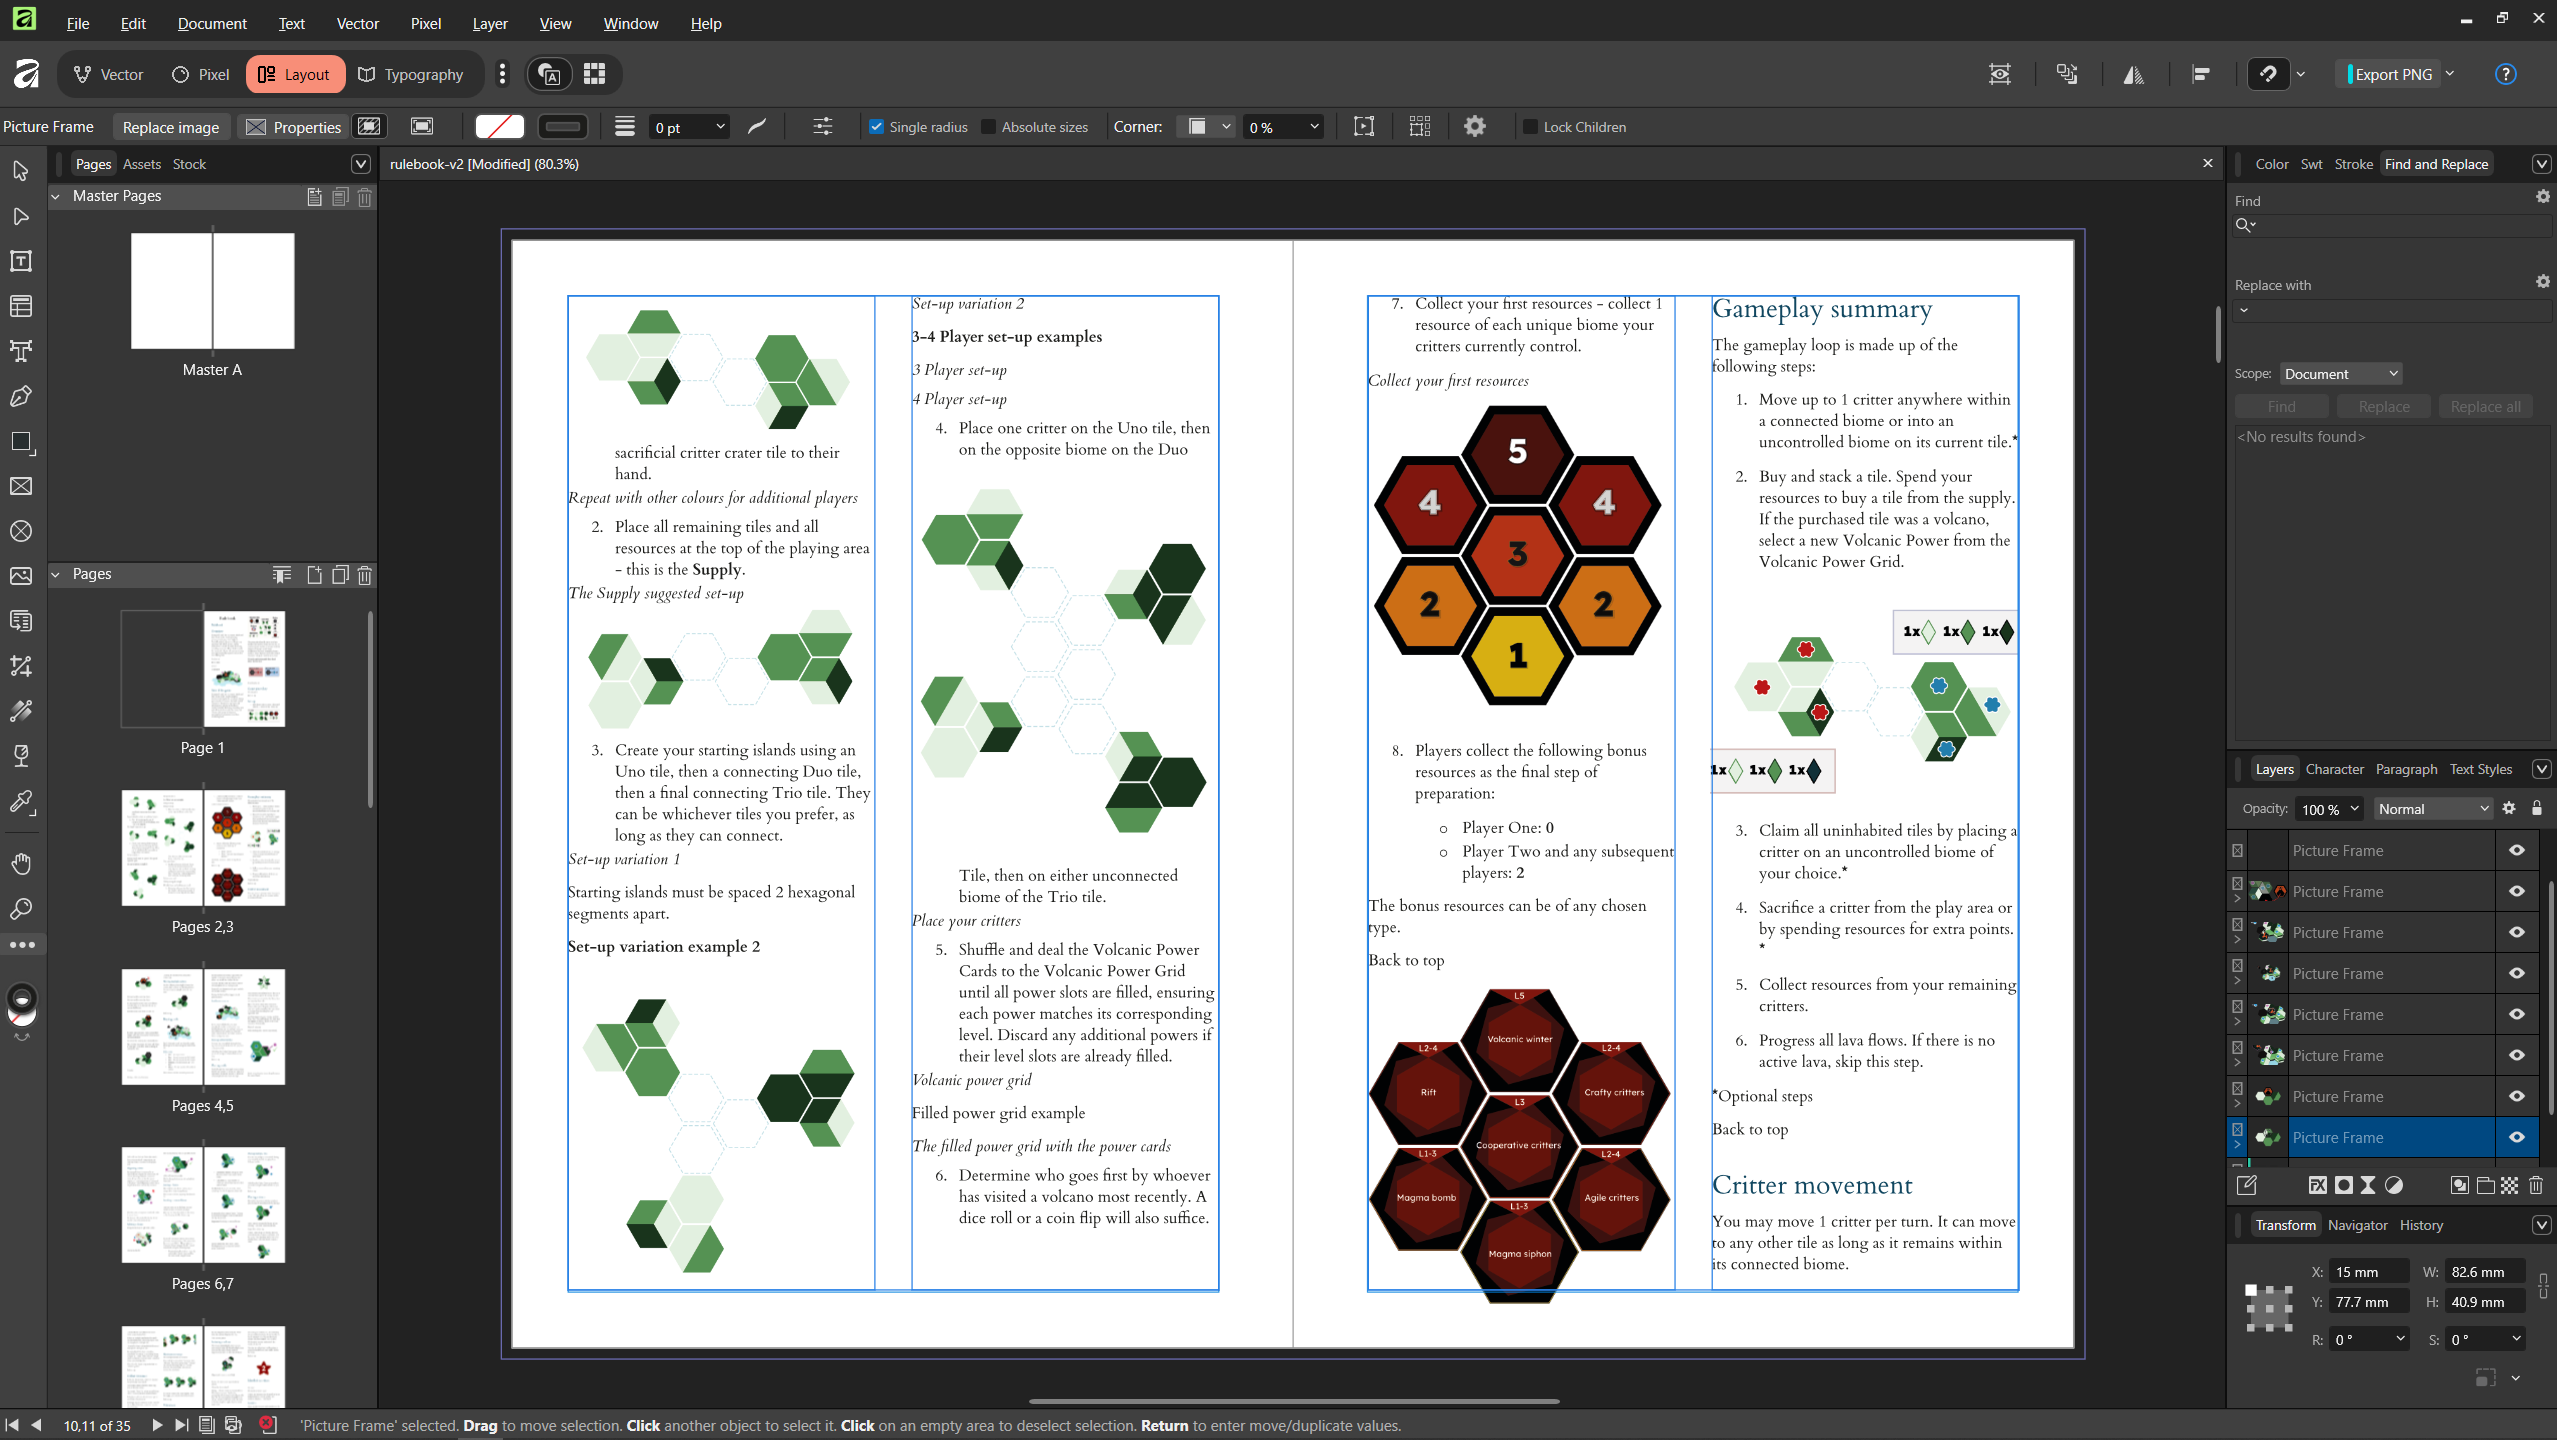
Task: Switch to the Character tab
Action: point(2333,769)
